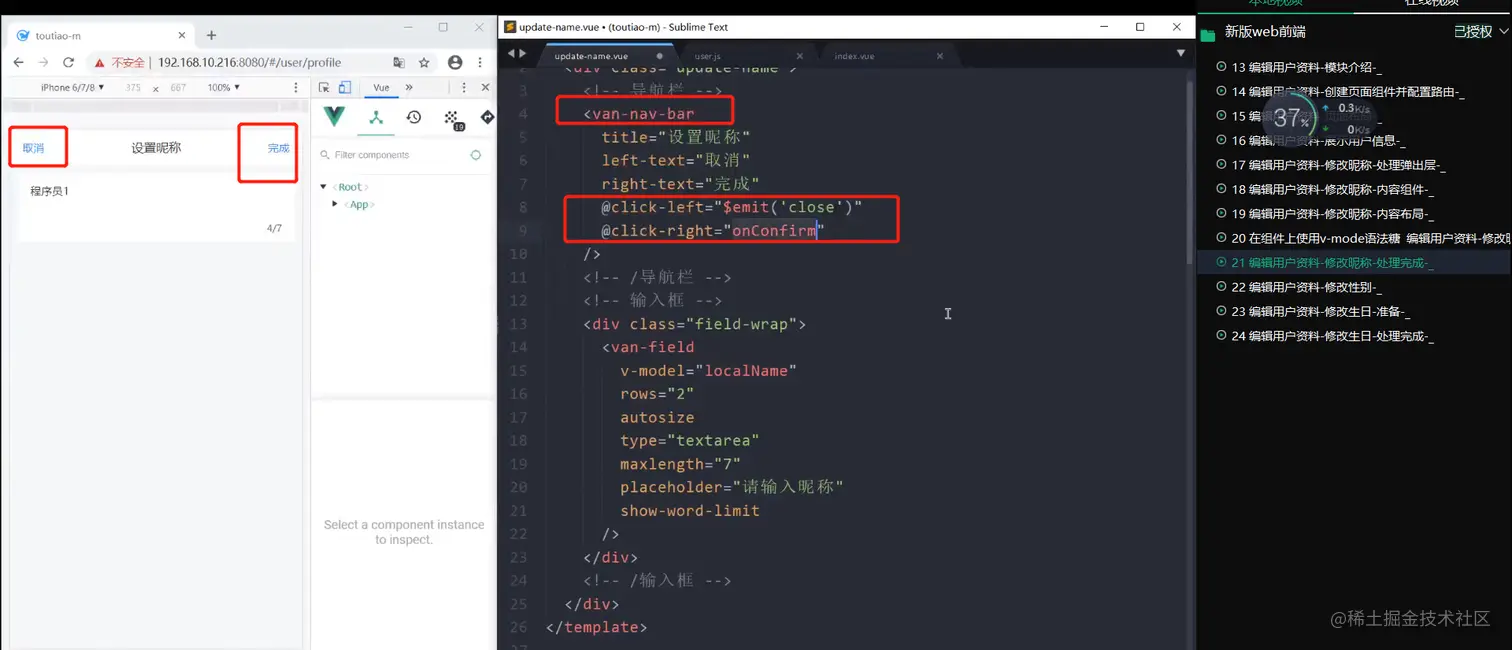Play lesson 23 修改生日-准备
The height and width of the screenshot is (650, 1512).
pyautogui.click(x=1313, y=311)
